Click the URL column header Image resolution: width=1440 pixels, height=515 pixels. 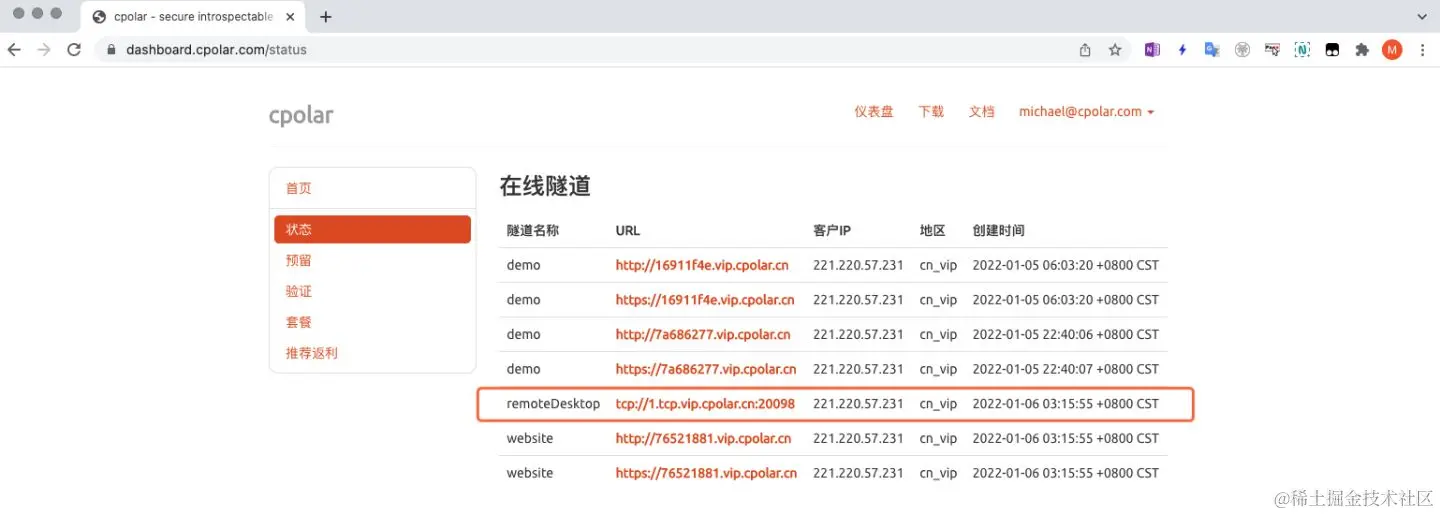[628, 231]
